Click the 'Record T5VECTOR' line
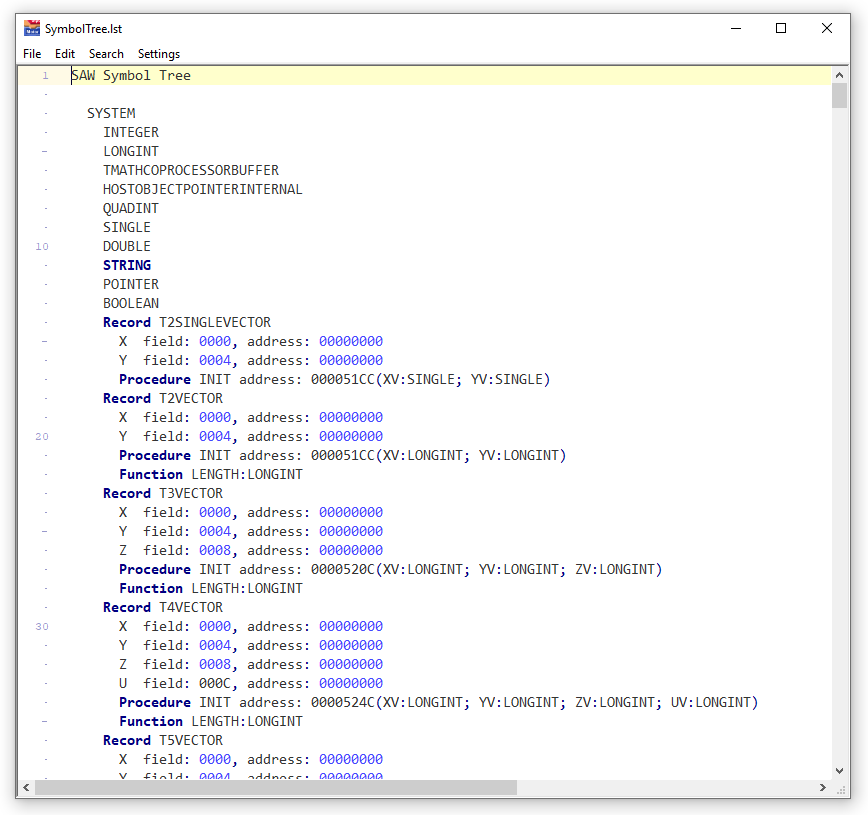 [x=163, y=740]
